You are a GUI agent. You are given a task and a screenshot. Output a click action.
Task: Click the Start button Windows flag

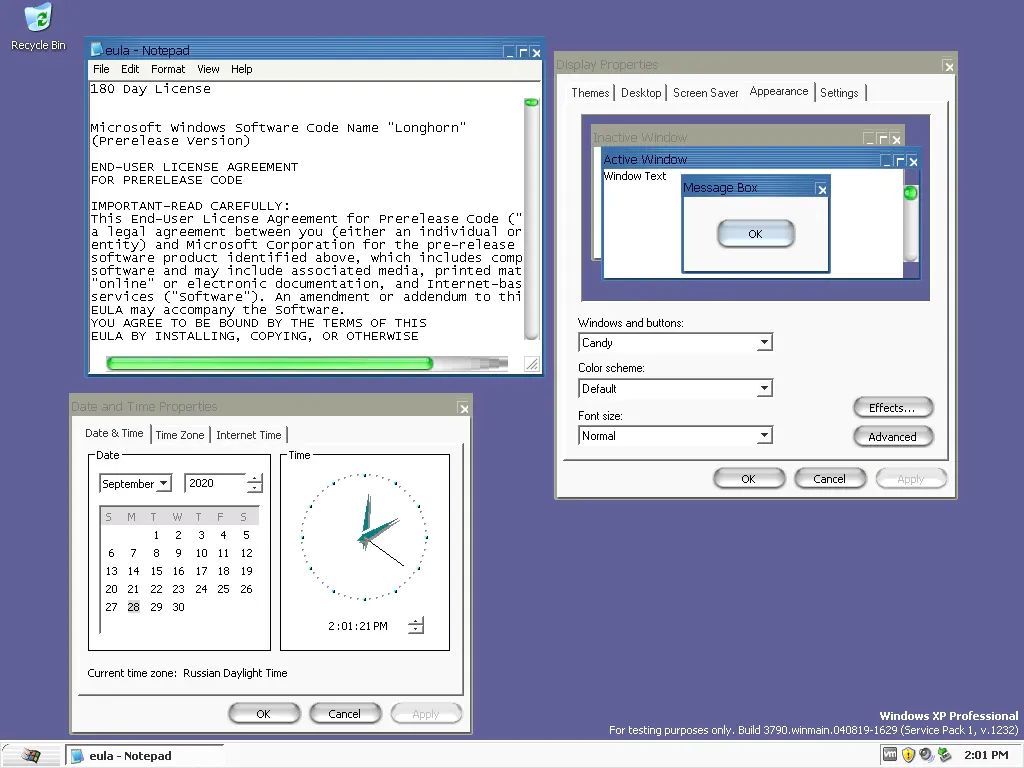click(x=30, y=755)
